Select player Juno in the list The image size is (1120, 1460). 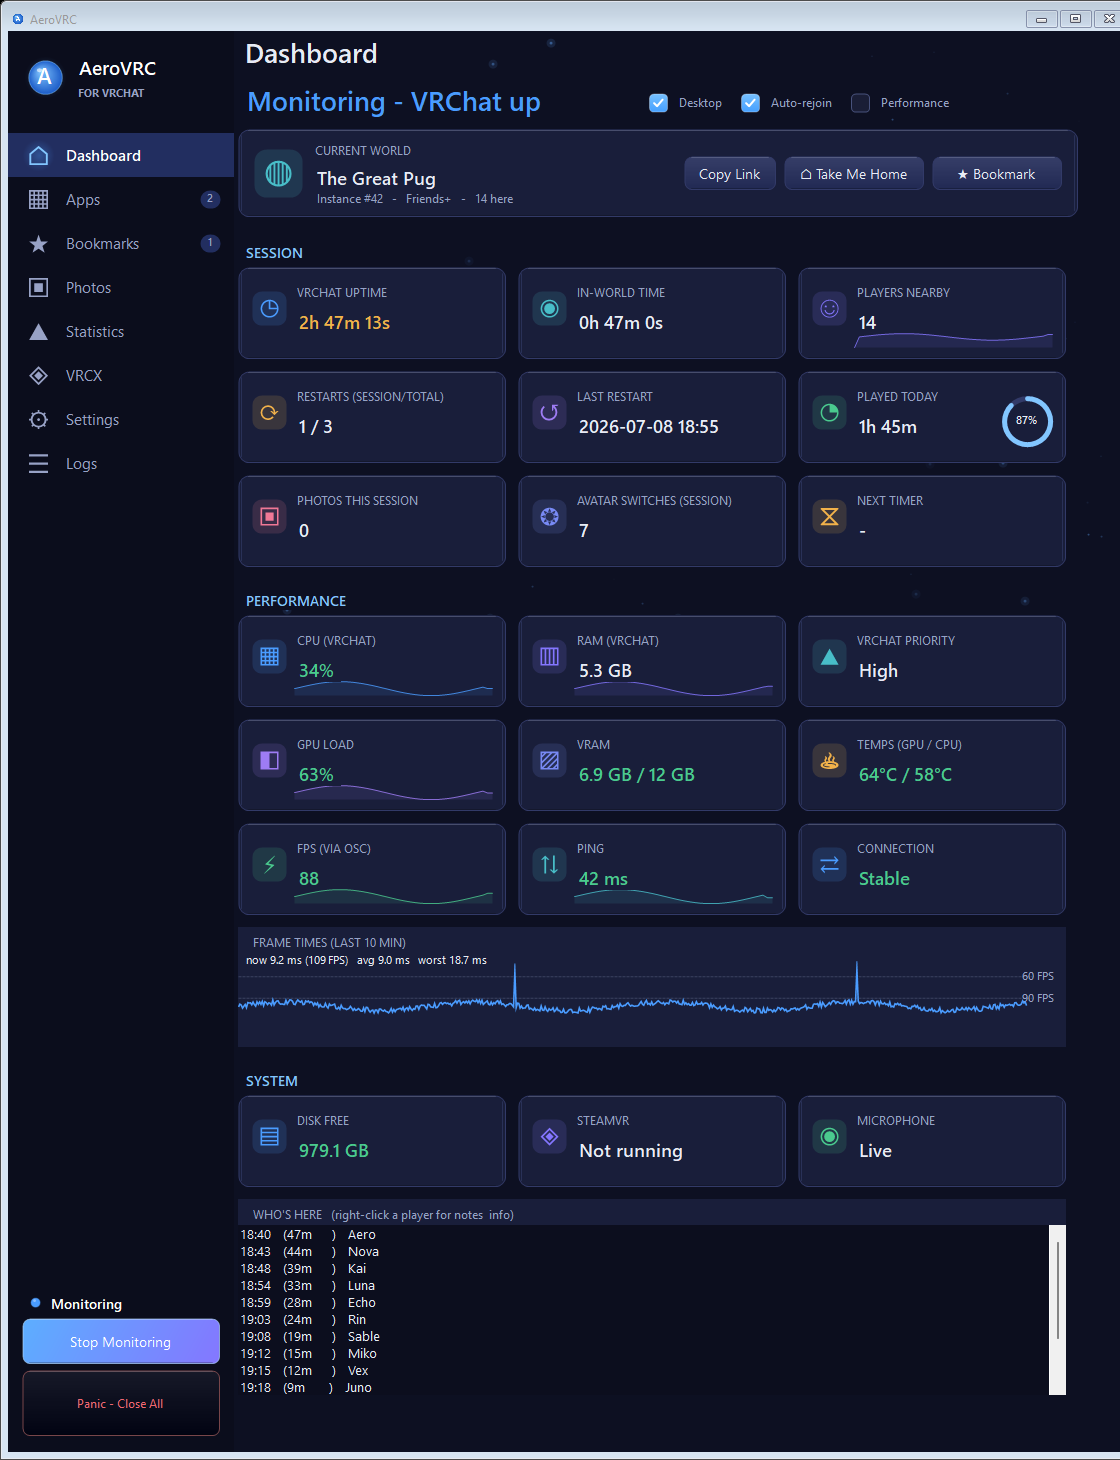coord(358,1388)
